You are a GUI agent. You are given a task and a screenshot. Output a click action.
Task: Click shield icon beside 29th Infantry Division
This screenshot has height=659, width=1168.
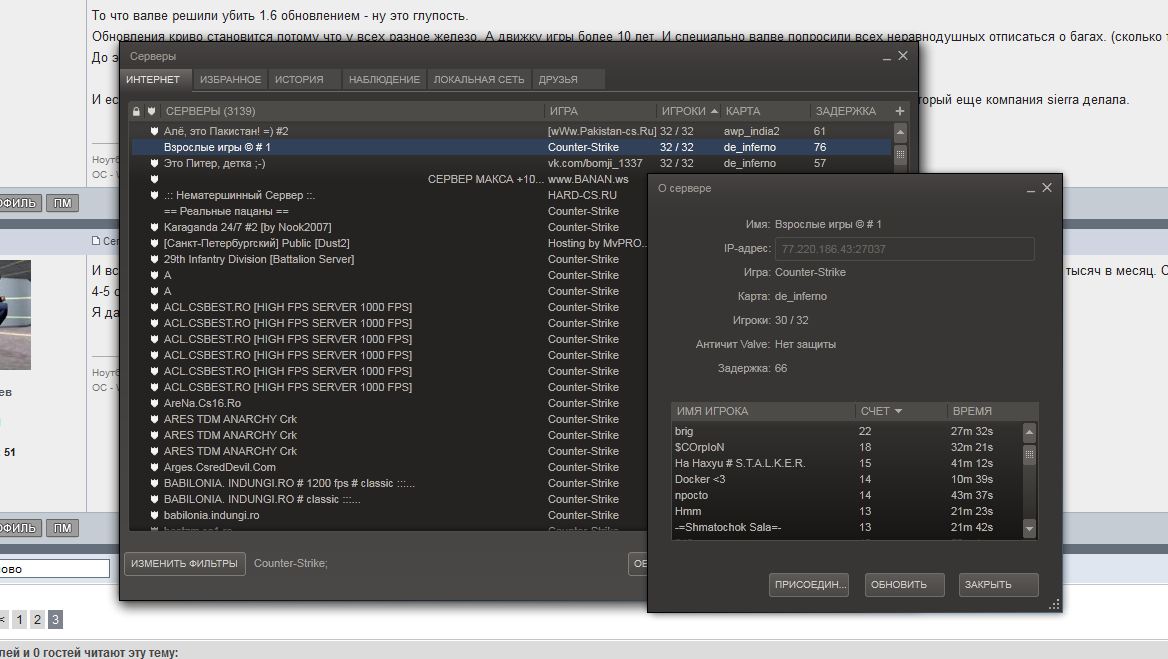pos(154,259)
